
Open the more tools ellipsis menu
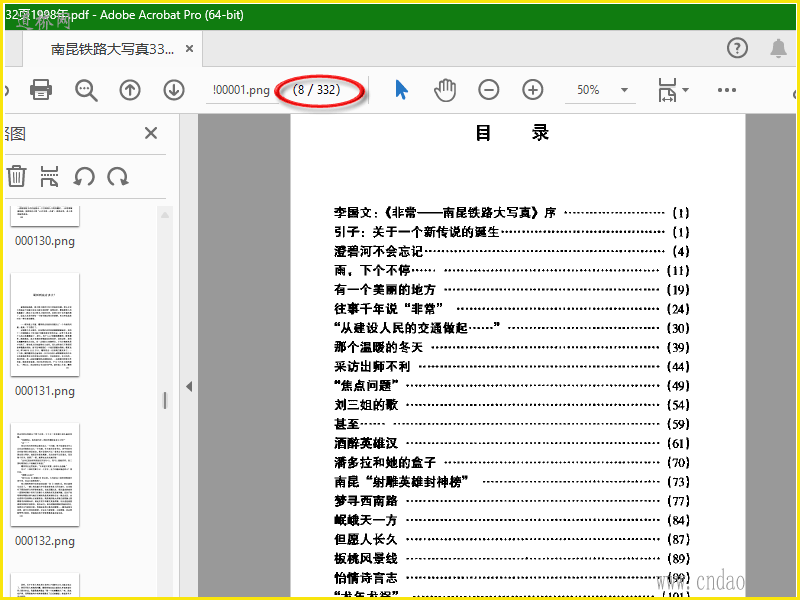[727, 90]
